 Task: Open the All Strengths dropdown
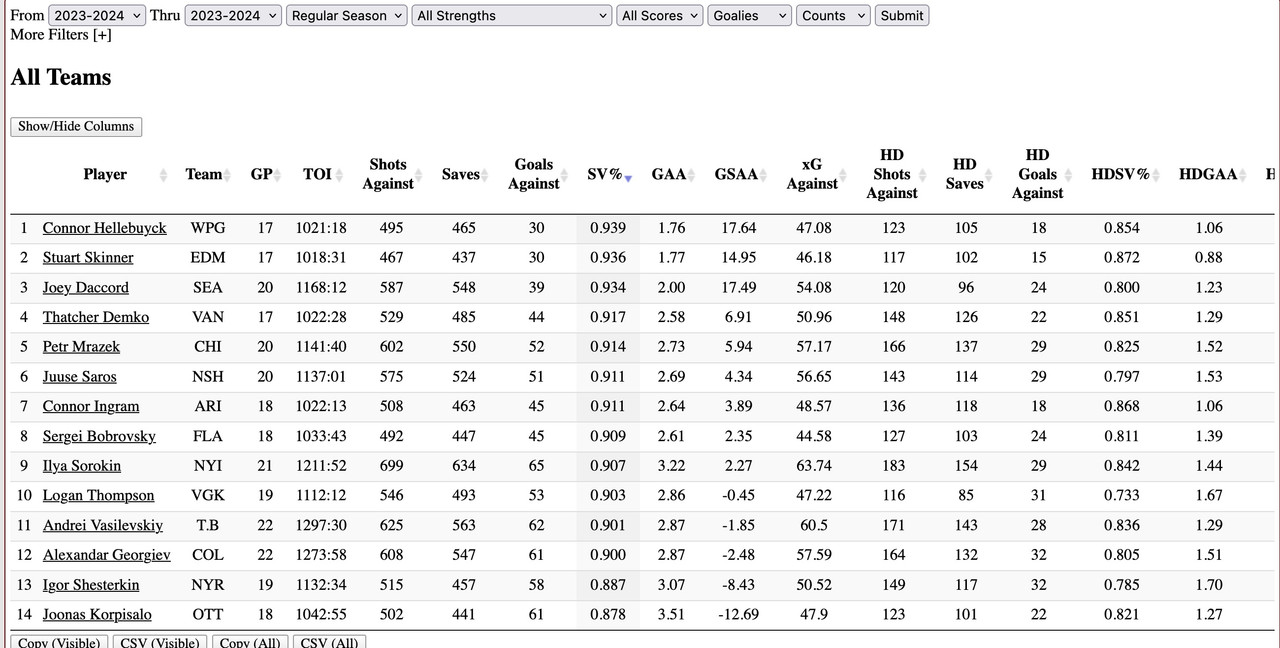(512, 15)
